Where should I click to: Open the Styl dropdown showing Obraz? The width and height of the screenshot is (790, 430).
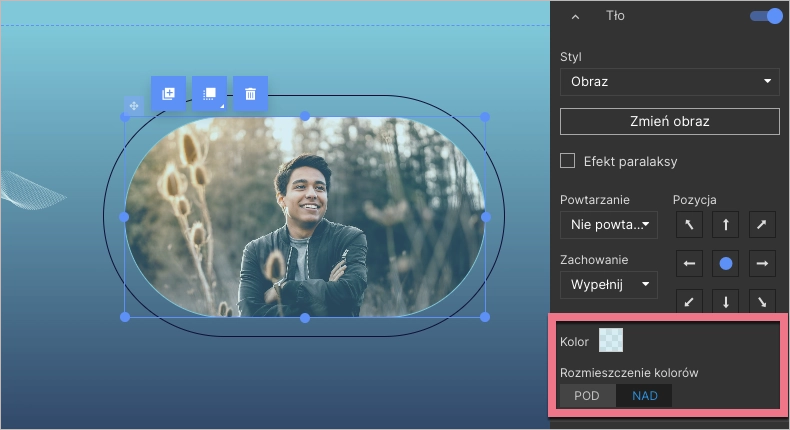(x=669, y=81)
